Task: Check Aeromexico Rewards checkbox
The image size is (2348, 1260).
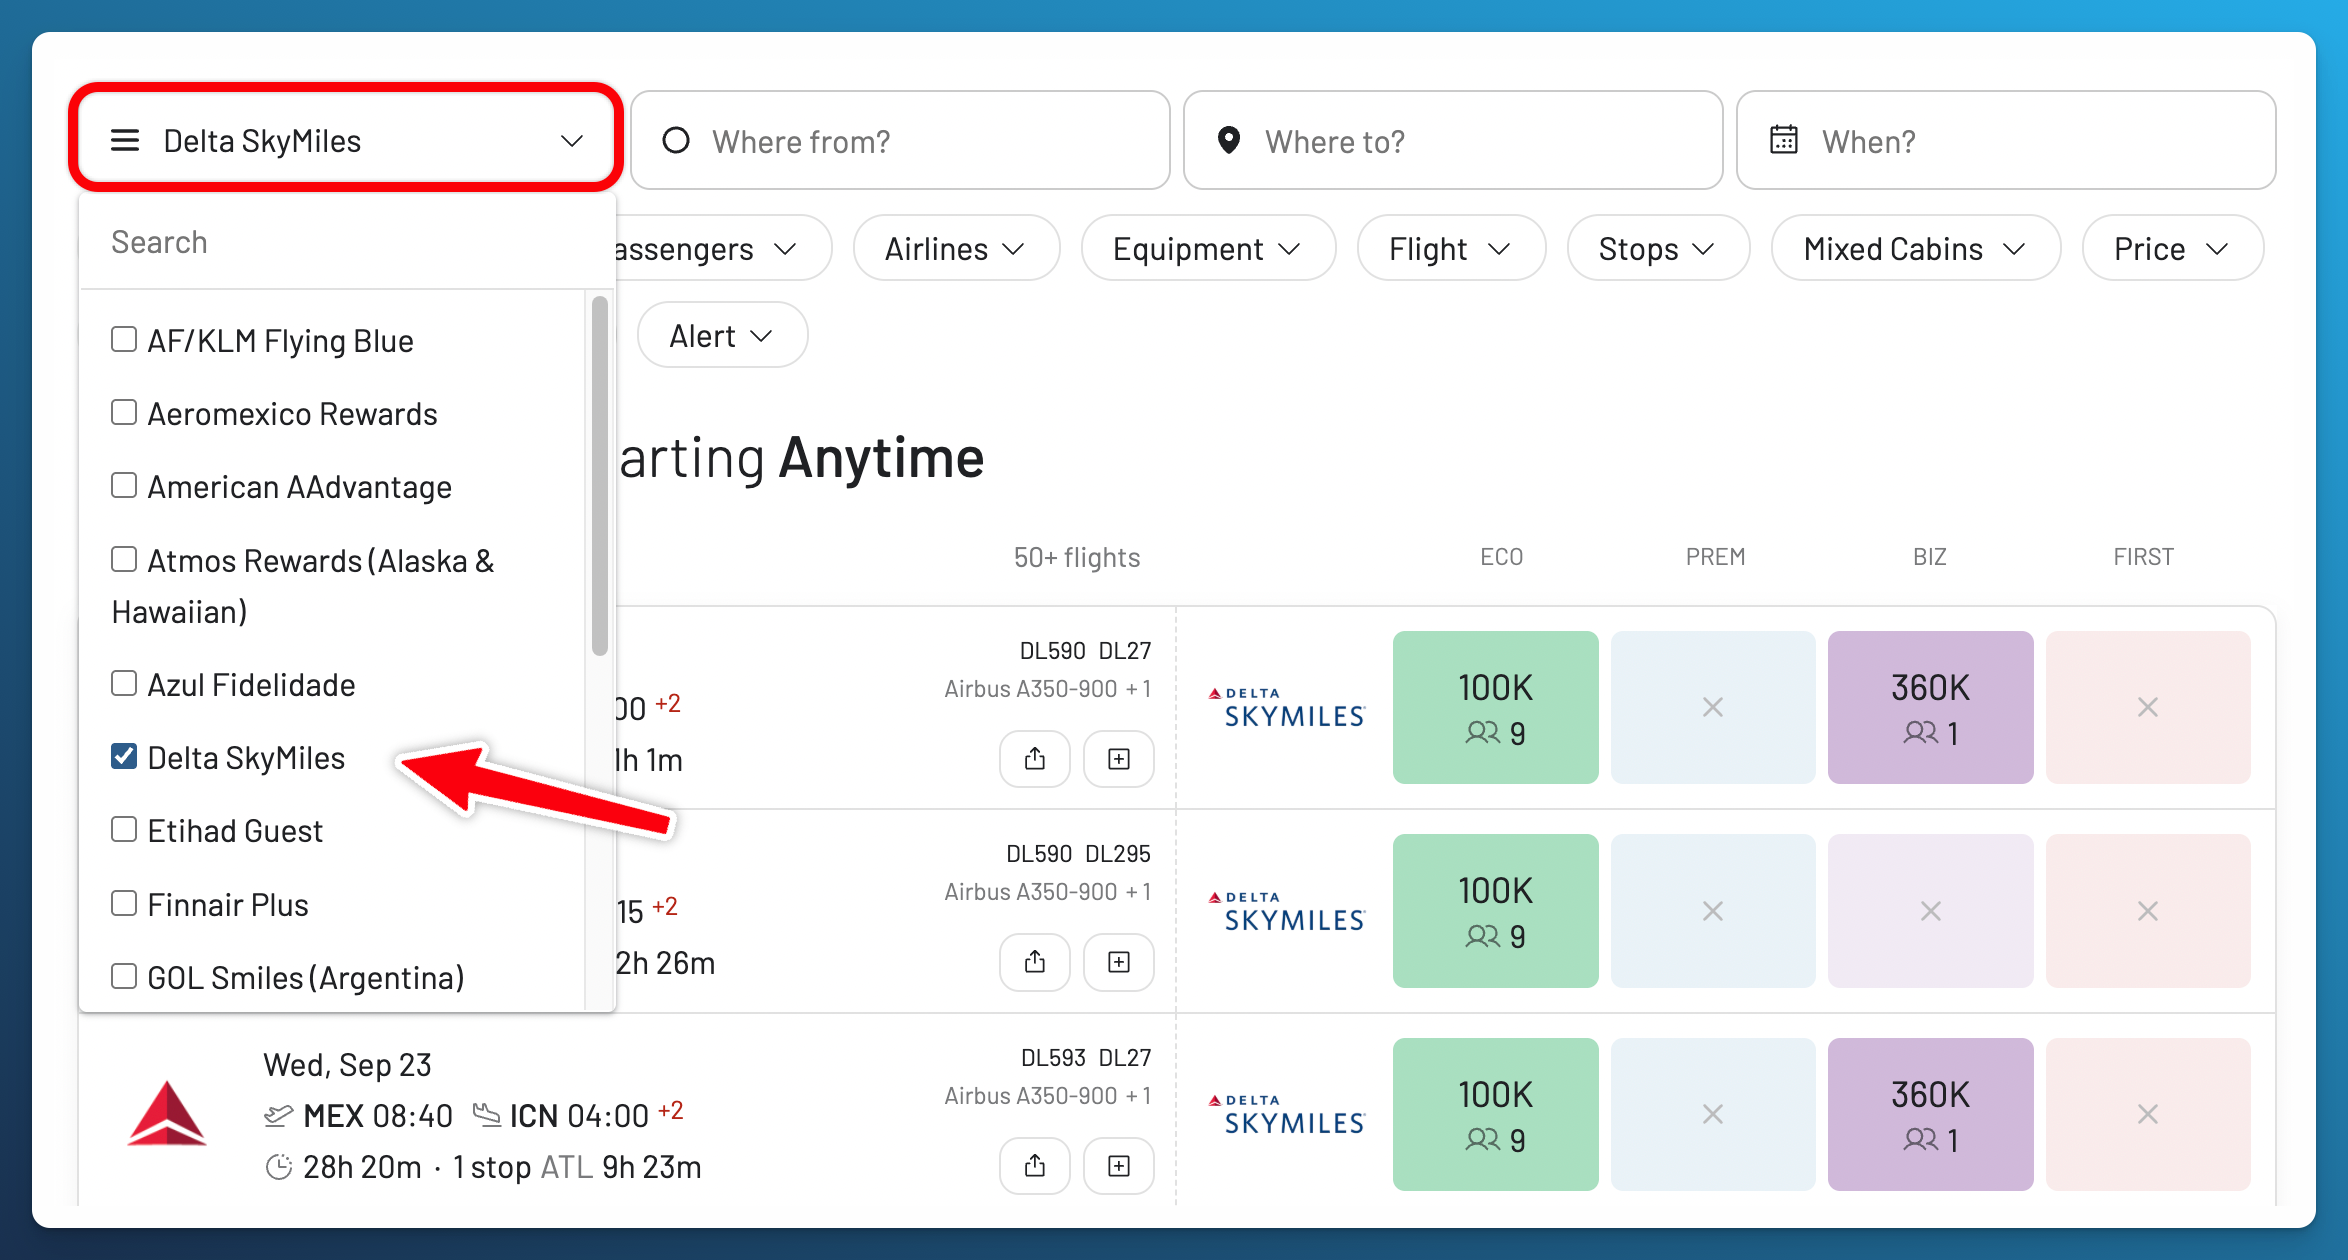Action: [124, 412]
